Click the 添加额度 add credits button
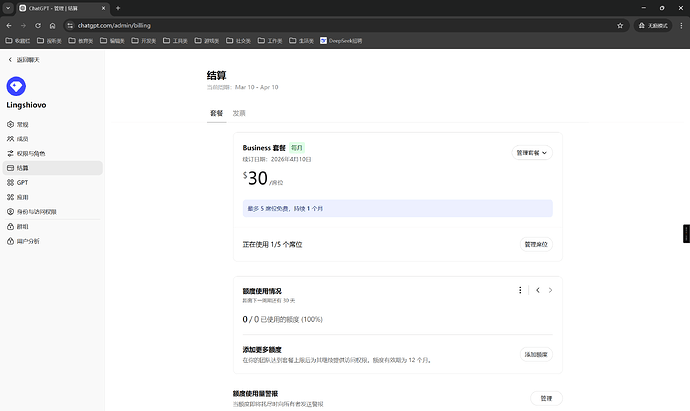The width and height of the screenshot is (690, 411). pyautogui.click(x=536, y=354)
